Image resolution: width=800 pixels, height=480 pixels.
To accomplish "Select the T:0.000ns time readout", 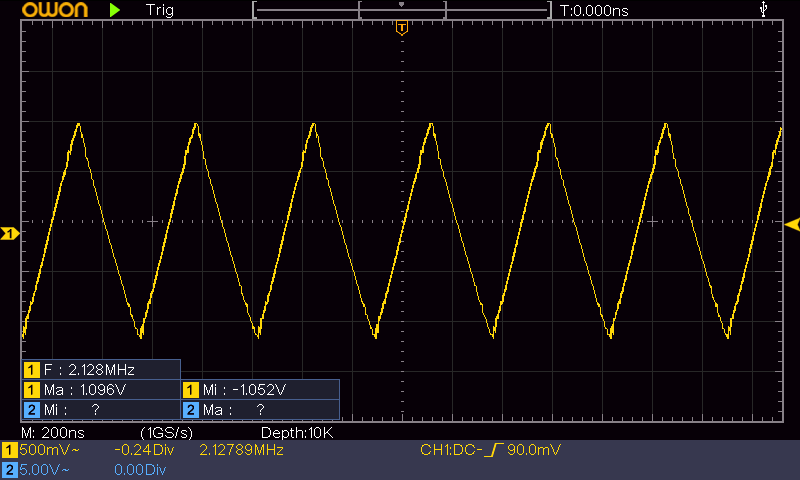I will point(594,11).
